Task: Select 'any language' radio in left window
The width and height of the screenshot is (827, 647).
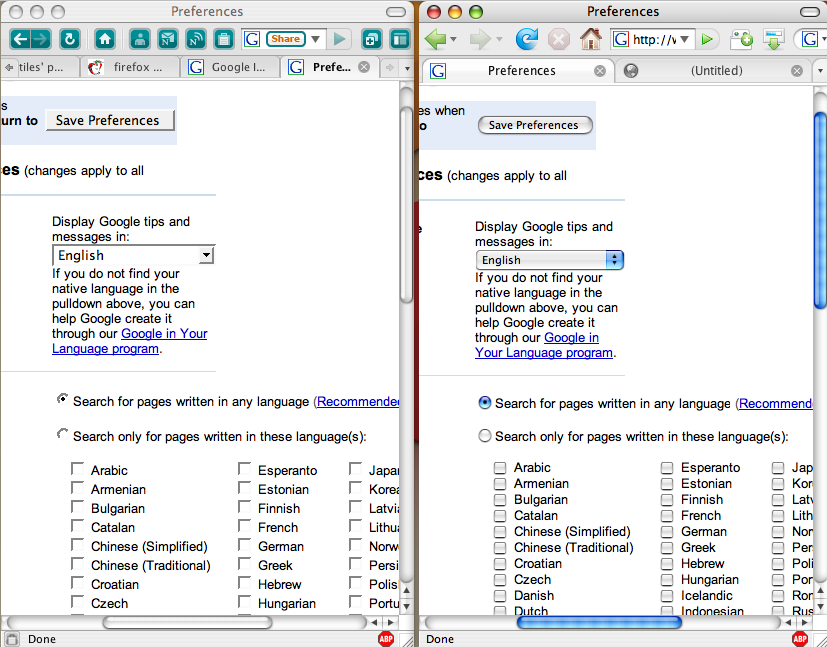Action: (x=62, y=399)
